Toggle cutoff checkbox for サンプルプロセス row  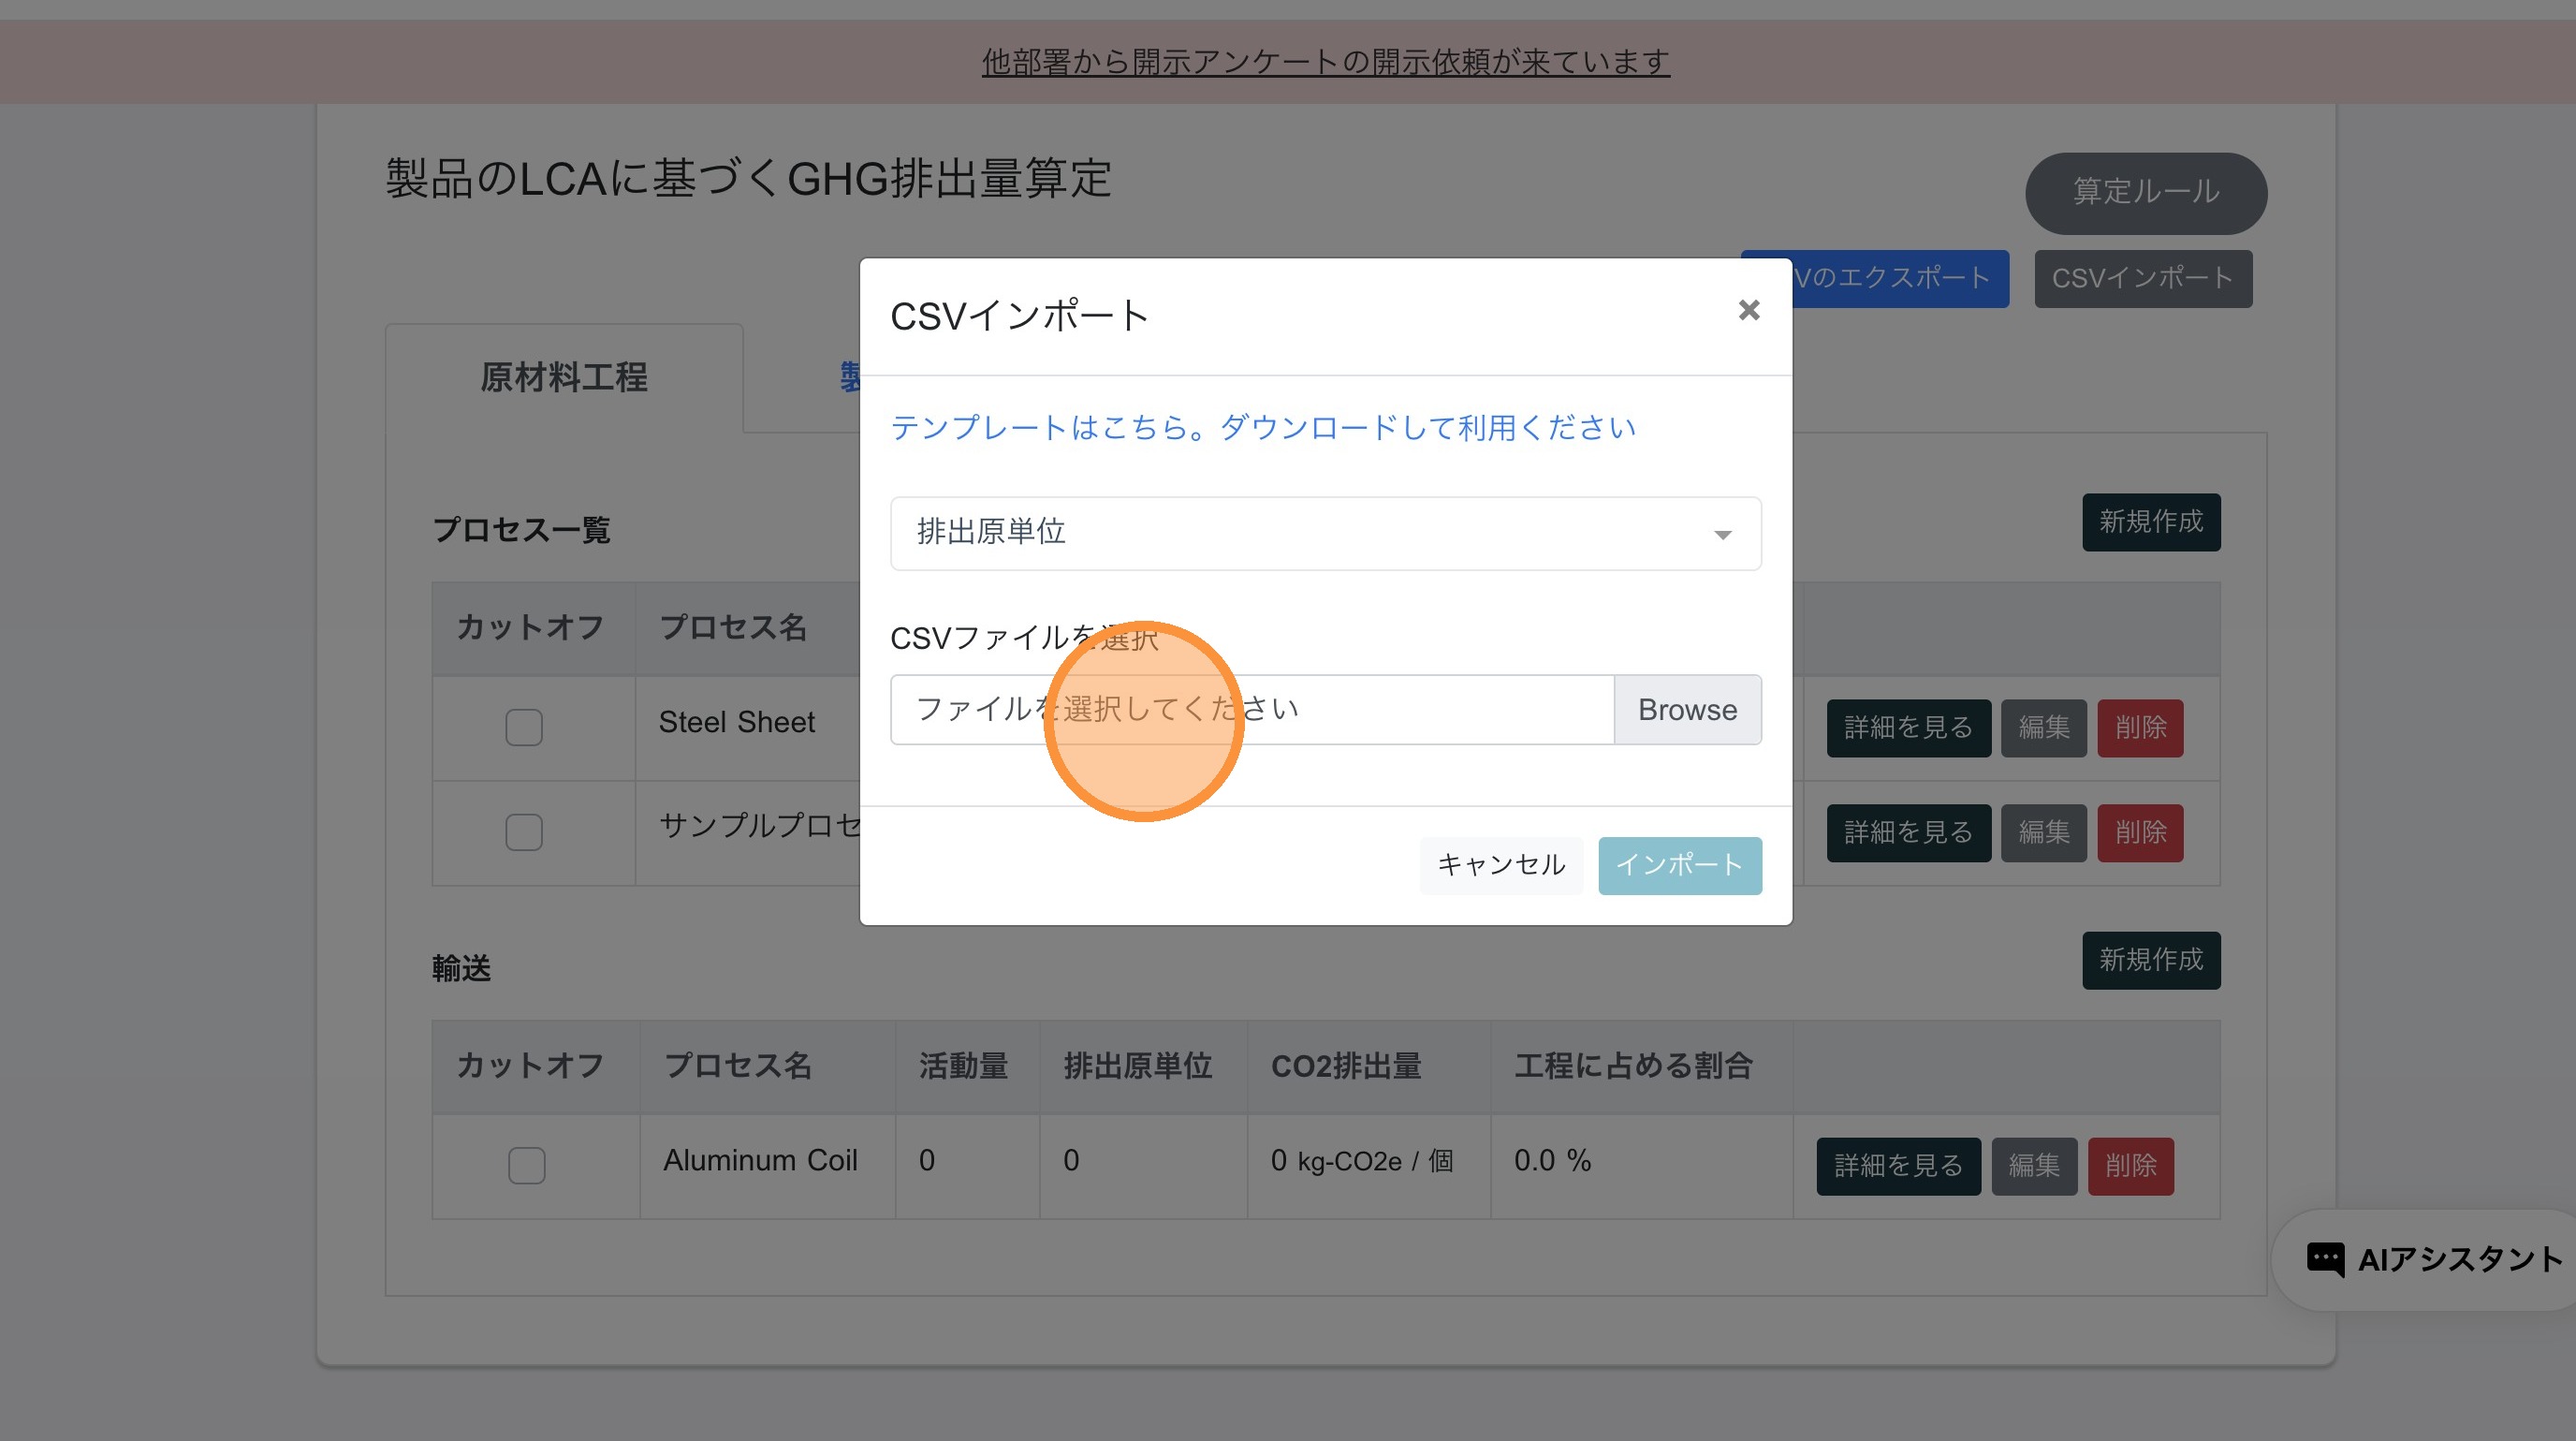[523, 832]
